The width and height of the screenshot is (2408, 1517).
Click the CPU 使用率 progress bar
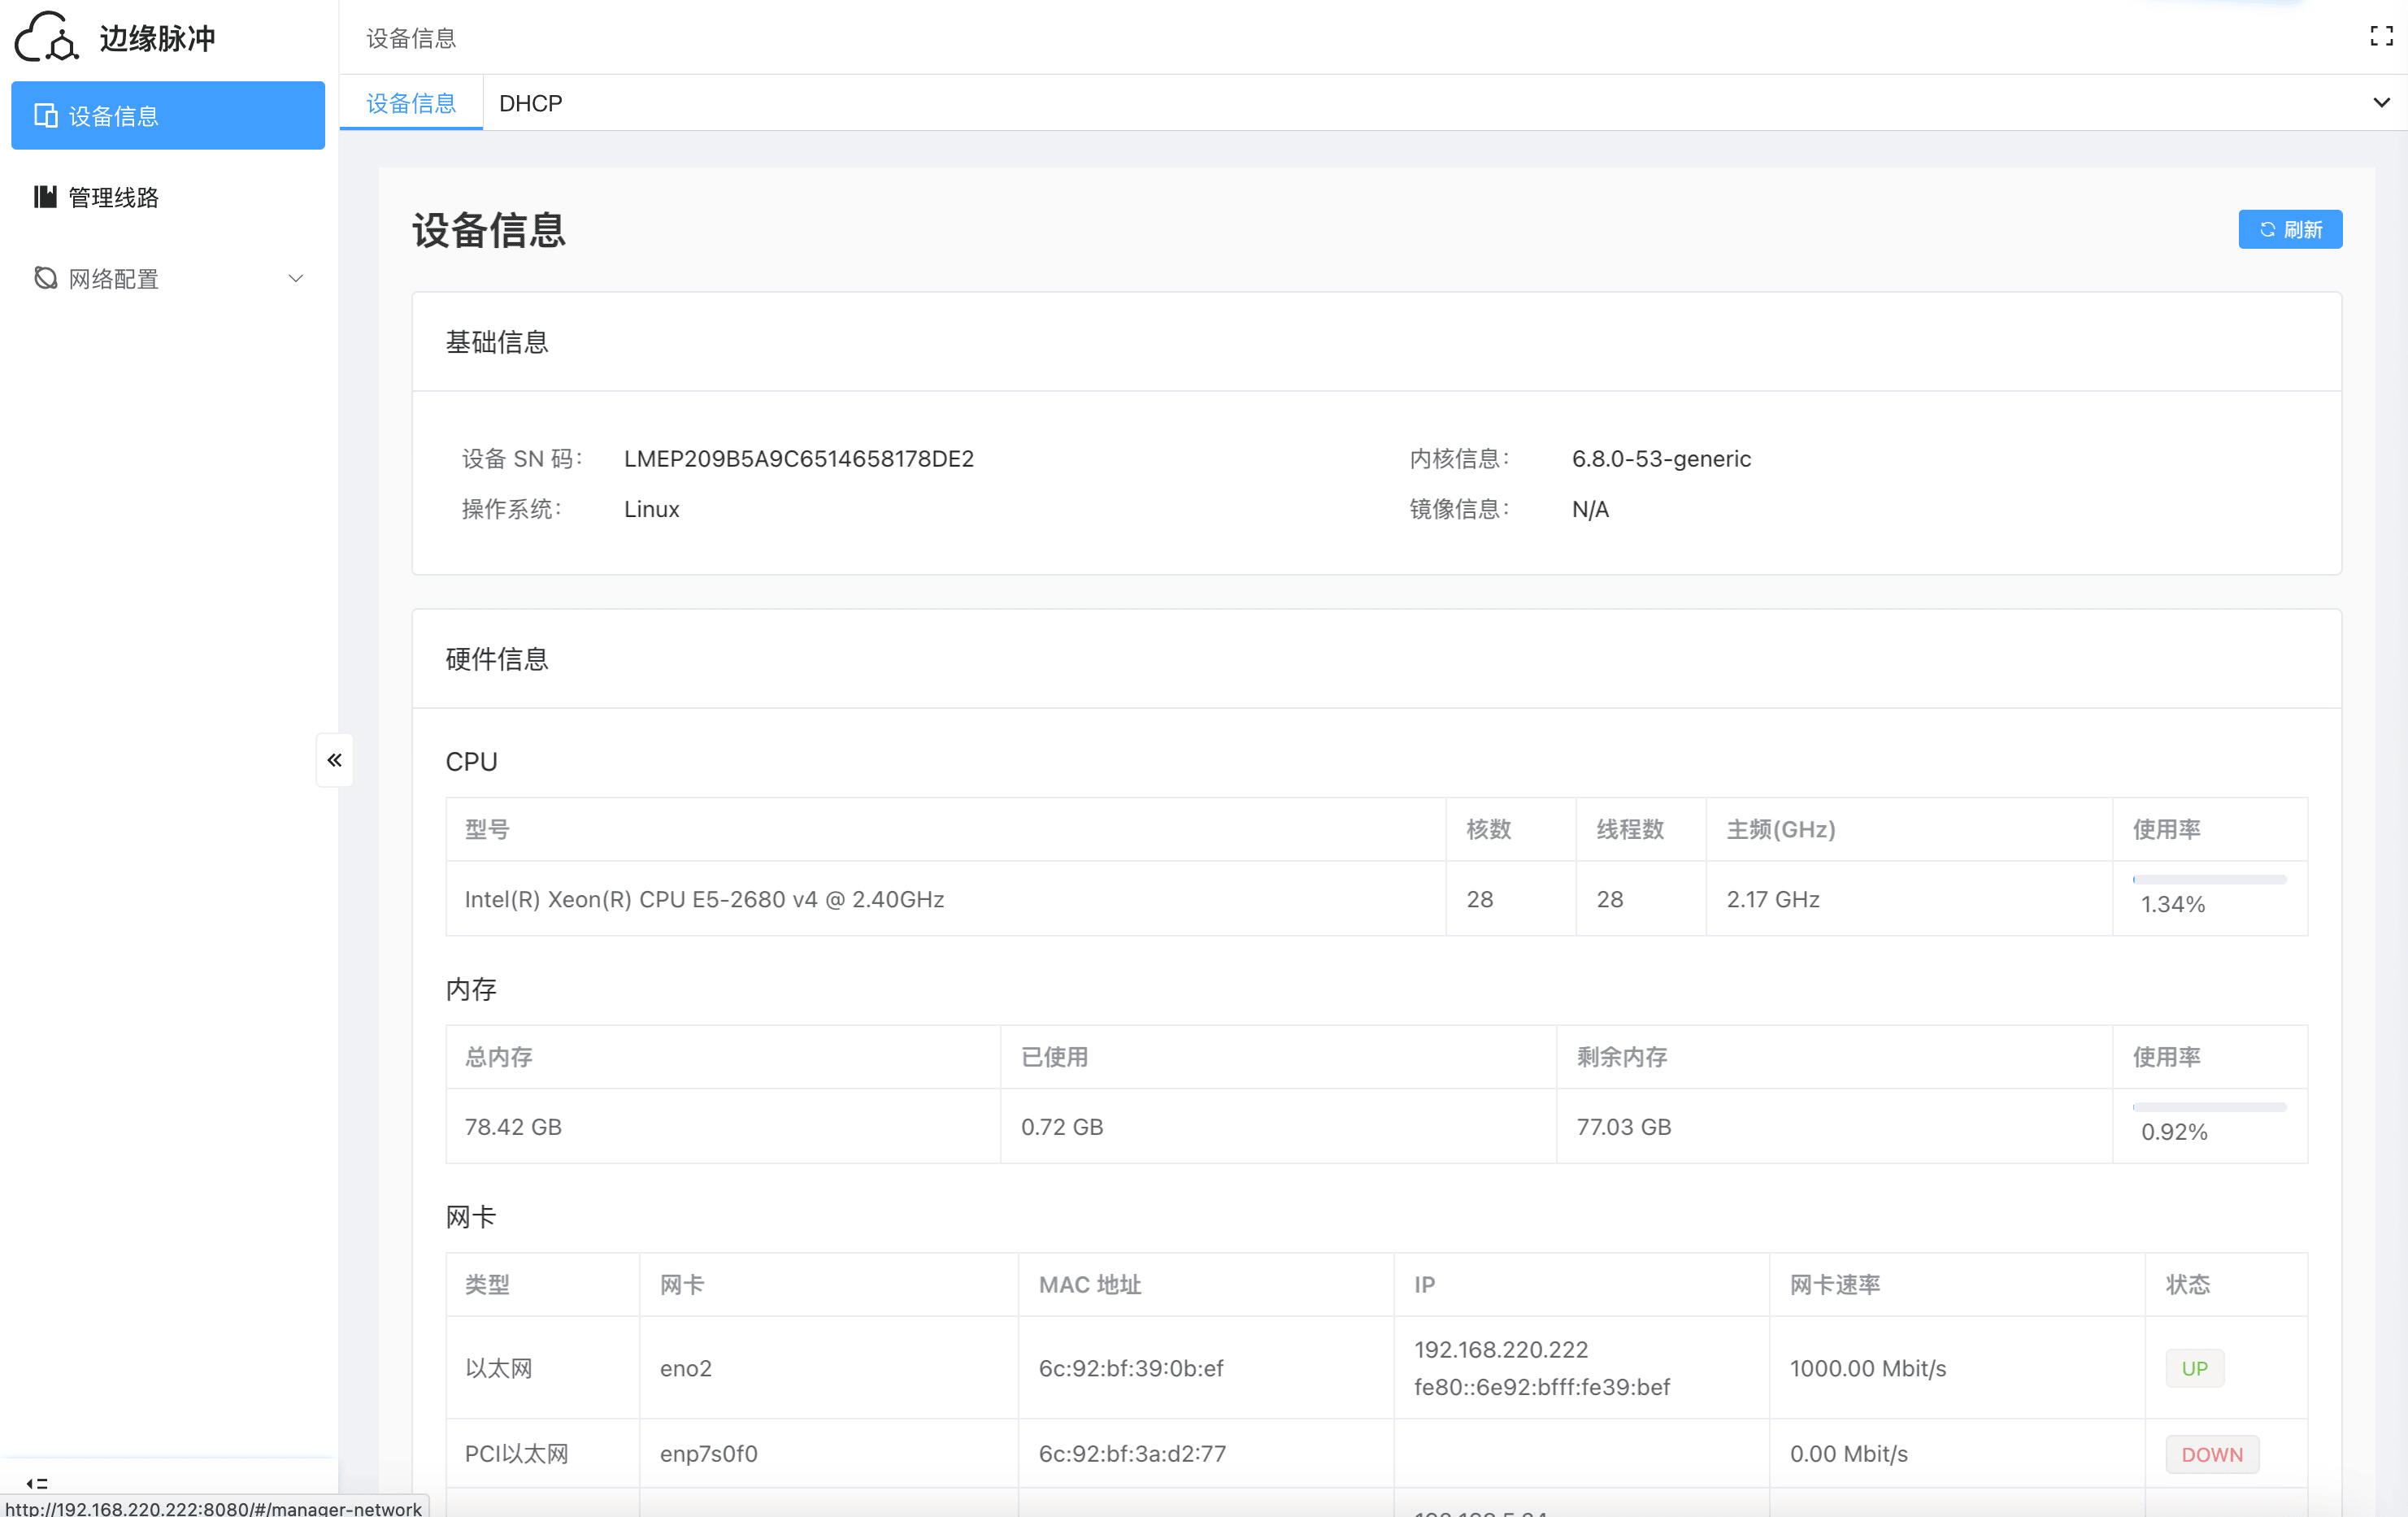(x=2209, y=880)
